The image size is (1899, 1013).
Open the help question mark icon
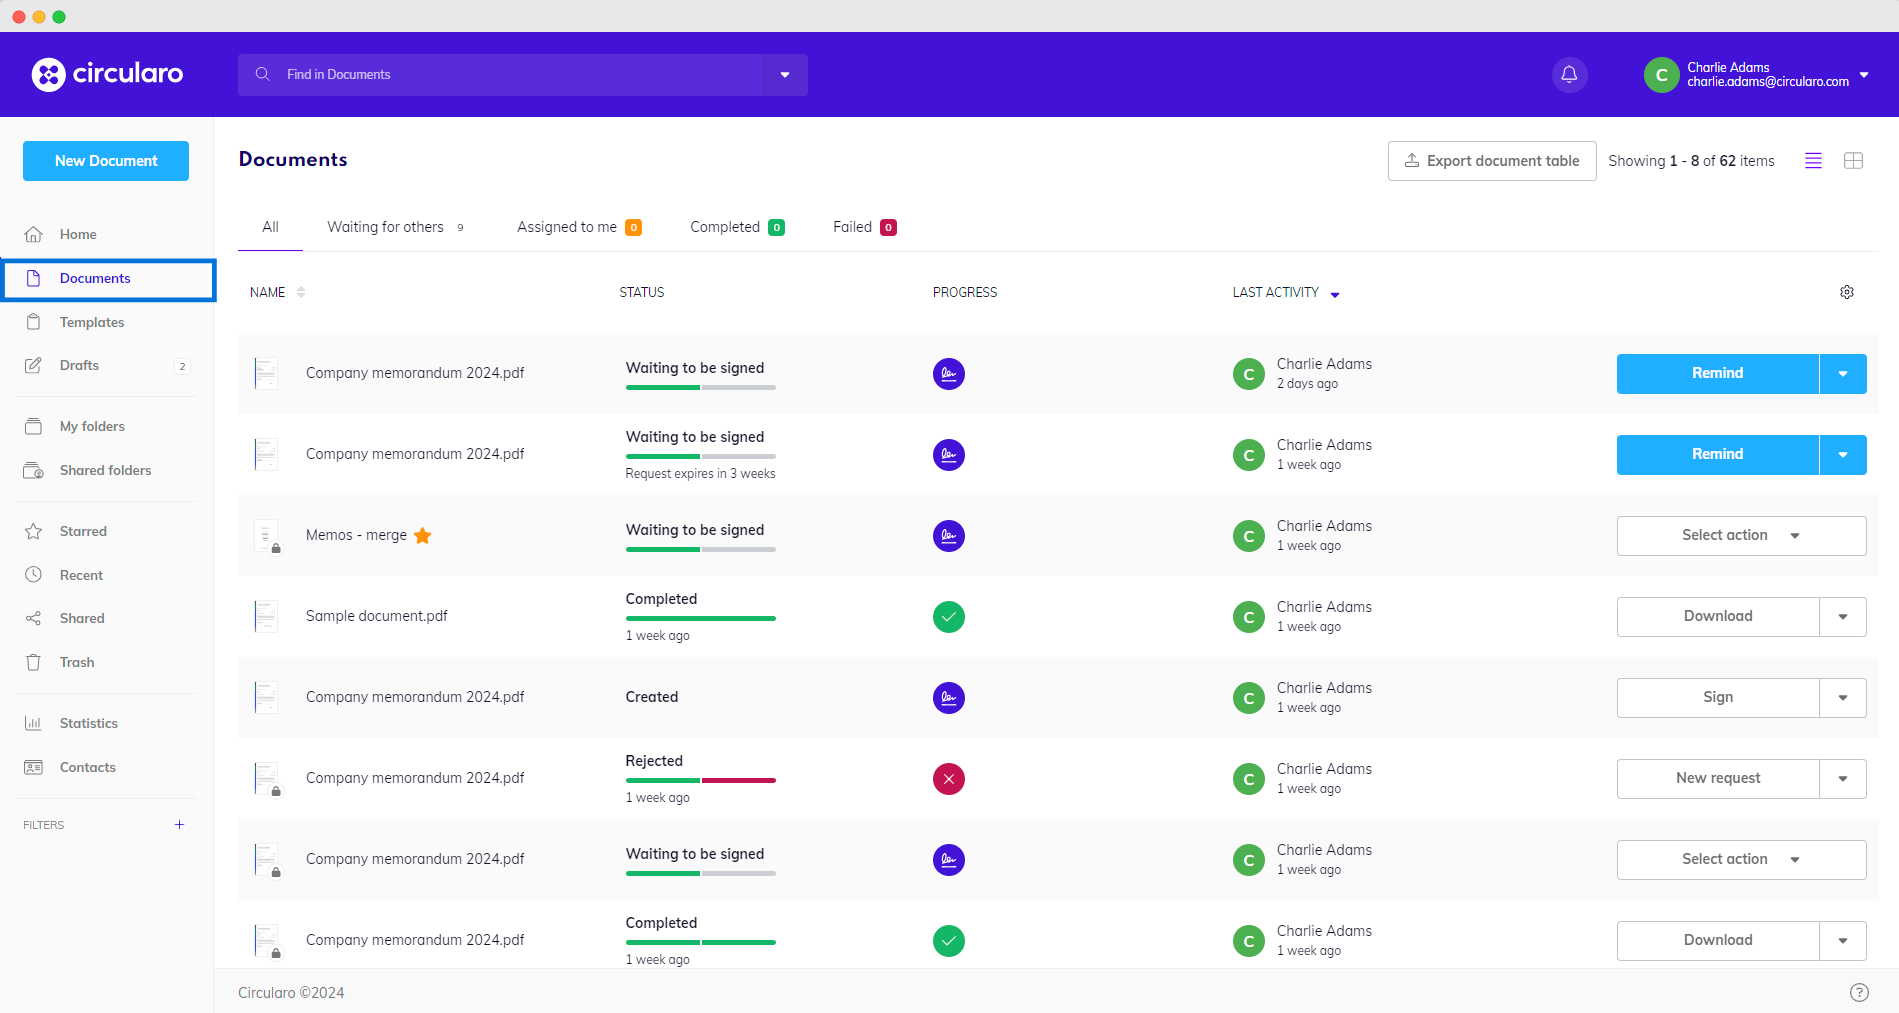pos(1858,992)
